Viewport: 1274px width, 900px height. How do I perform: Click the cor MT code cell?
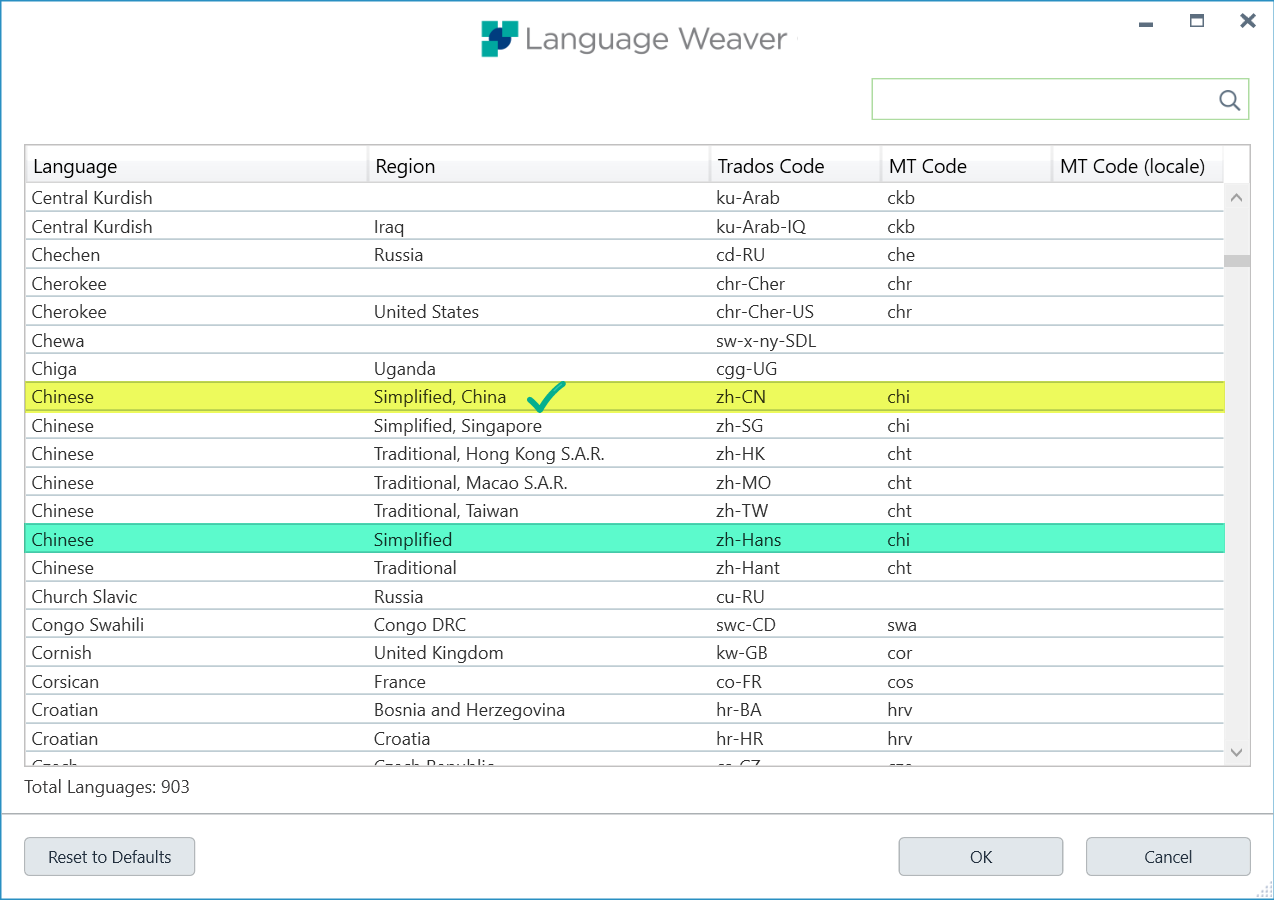coord(900,653)
